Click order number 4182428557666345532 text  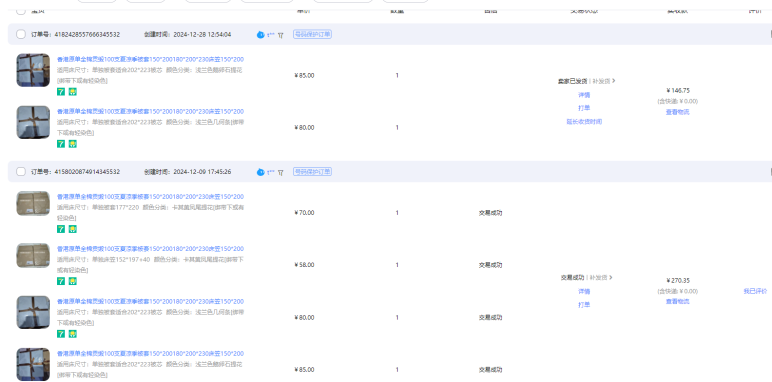pyautogui.click(x=87, y=34)
